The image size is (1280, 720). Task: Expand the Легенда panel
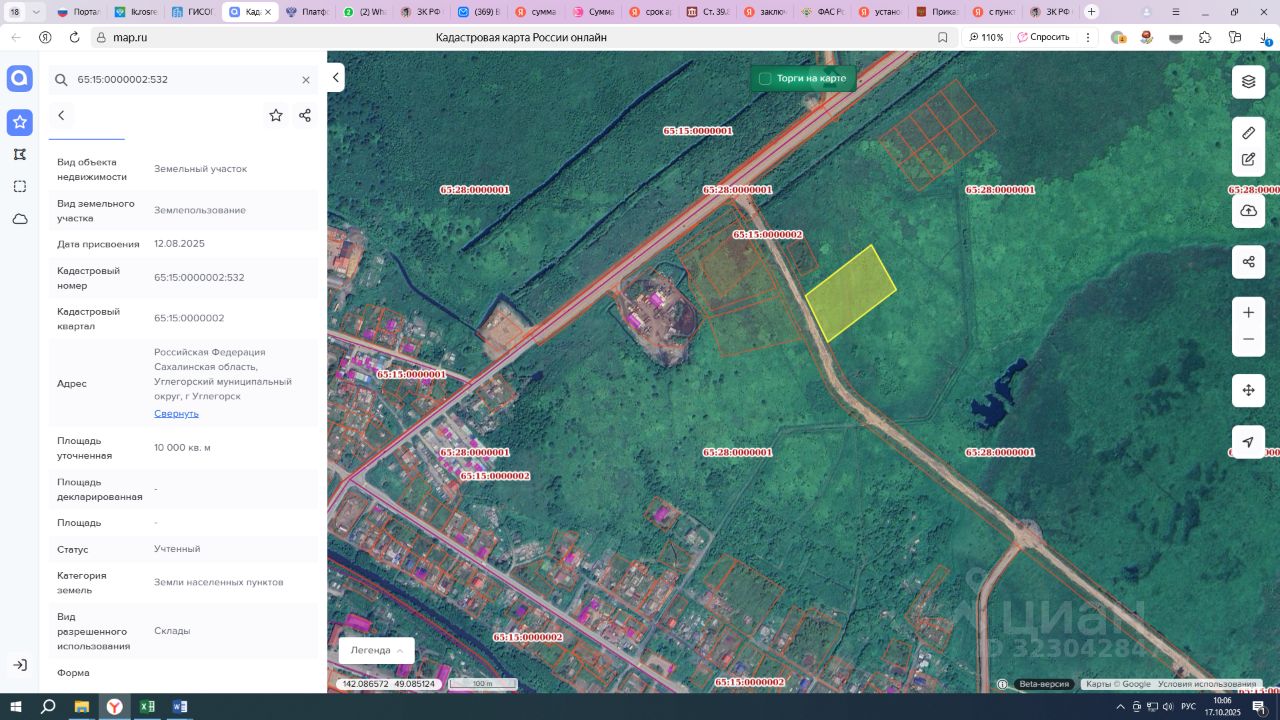[x=376, y=650]
